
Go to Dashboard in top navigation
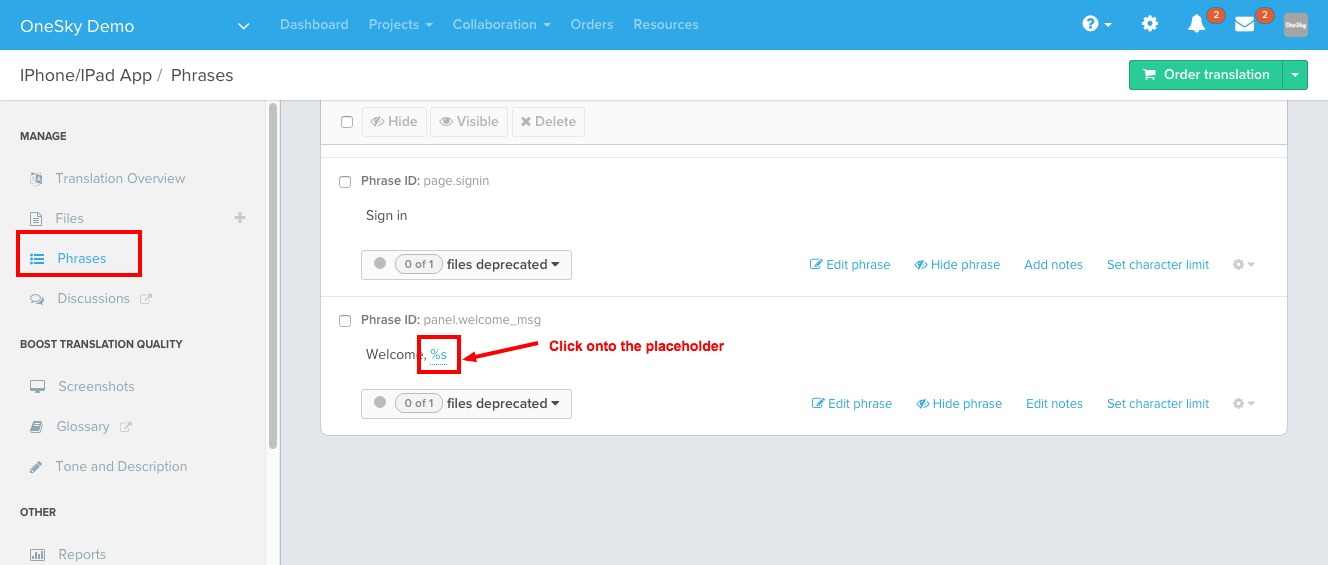pyautogui.click(x=314, y=24)
